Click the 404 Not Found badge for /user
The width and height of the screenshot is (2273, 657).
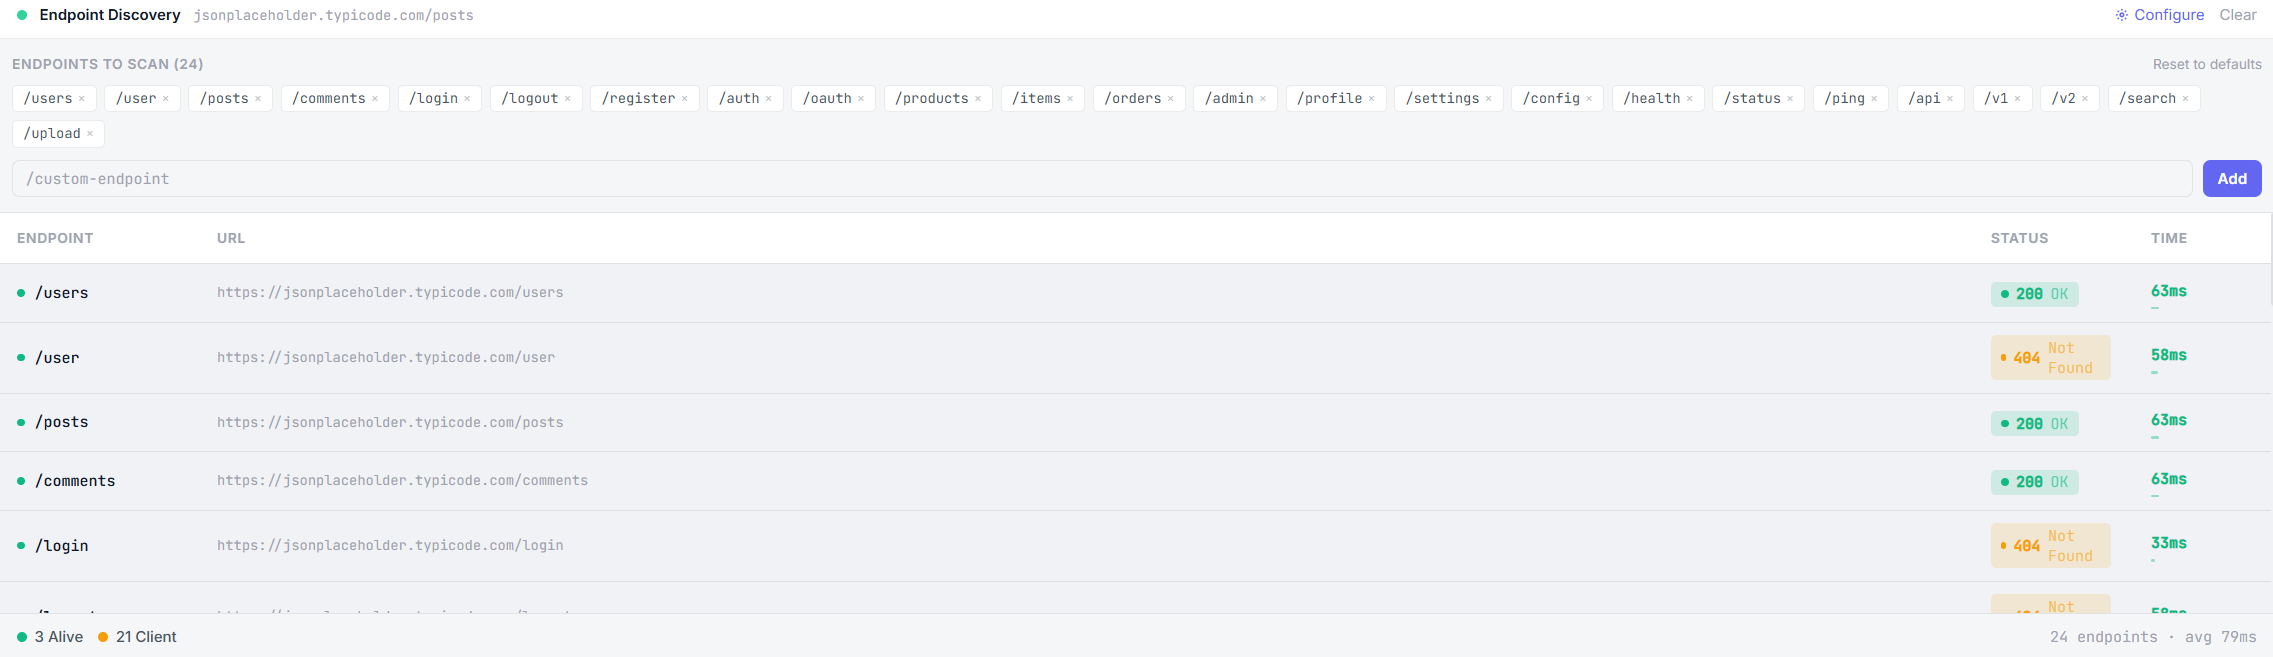[2050, 358]
